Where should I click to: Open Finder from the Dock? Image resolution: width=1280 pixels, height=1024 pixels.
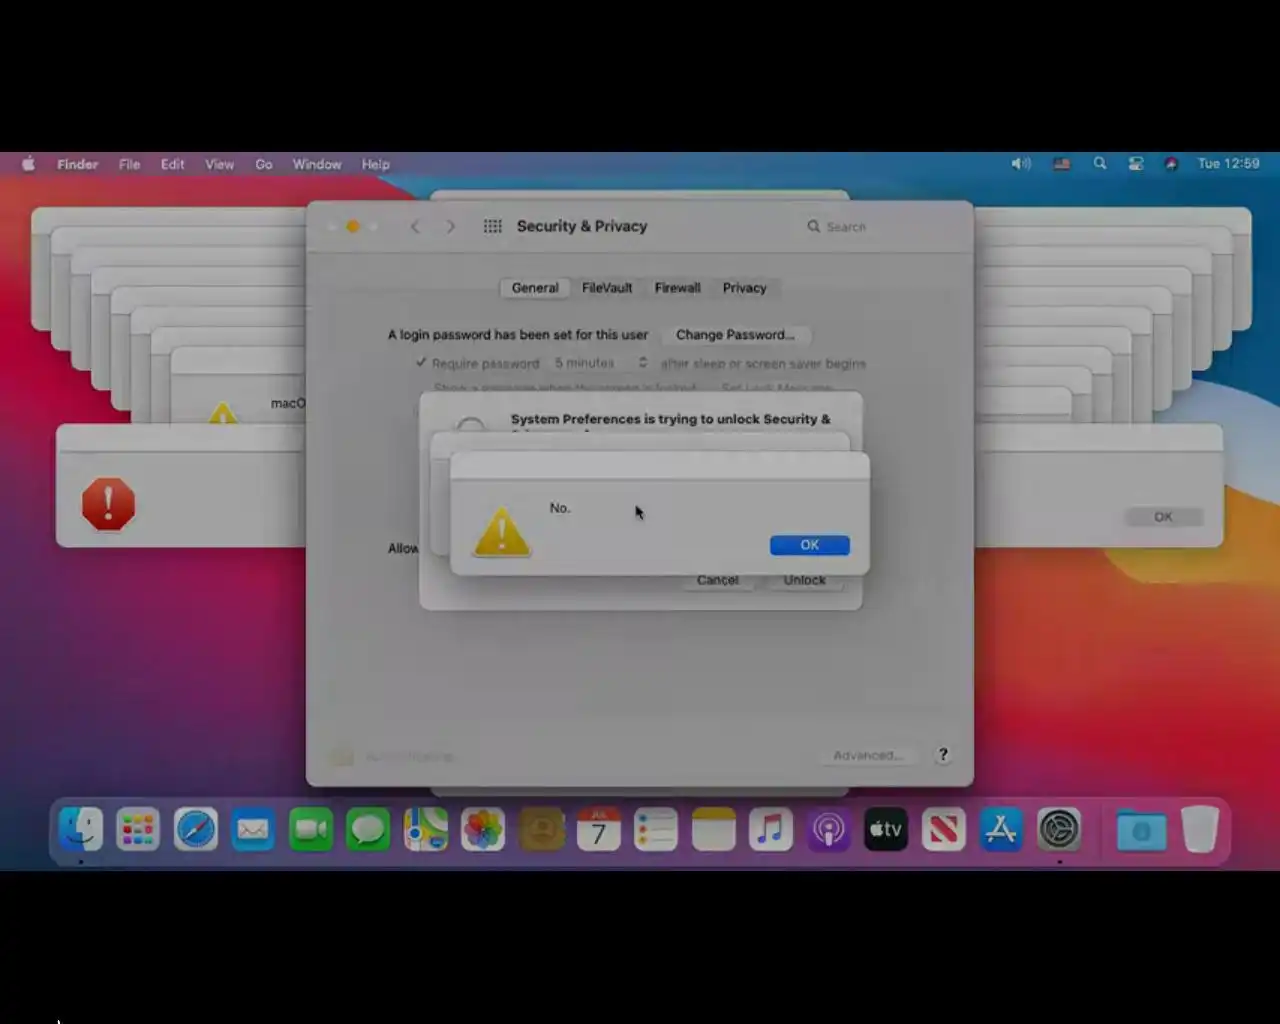[x=81, y=829]
